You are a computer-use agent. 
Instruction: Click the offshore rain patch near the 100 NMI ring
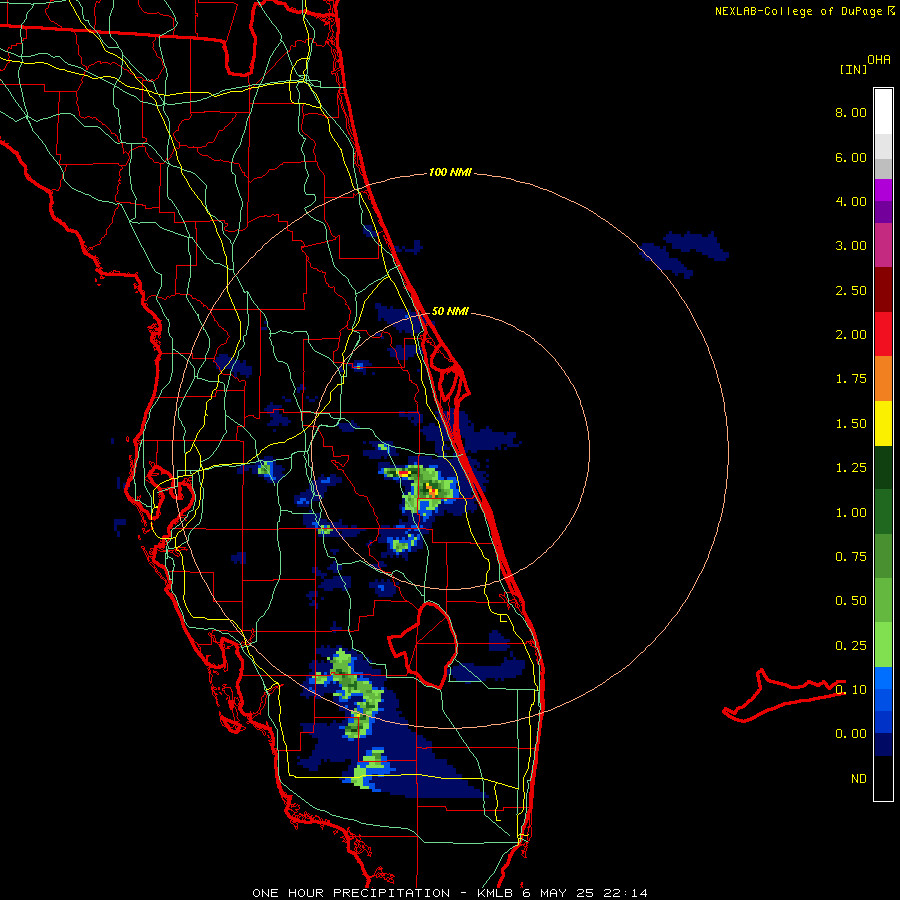tap(686, 253)
